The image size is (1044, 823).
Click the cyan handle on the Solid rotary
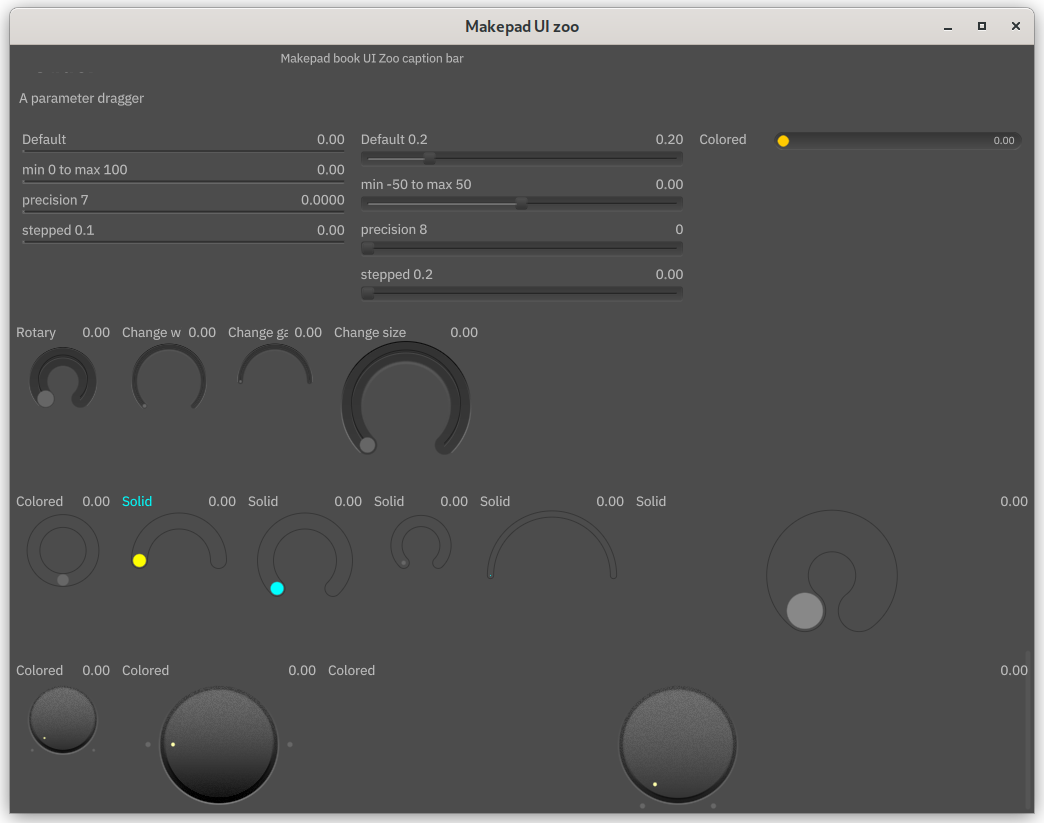(x=277, y=588)
